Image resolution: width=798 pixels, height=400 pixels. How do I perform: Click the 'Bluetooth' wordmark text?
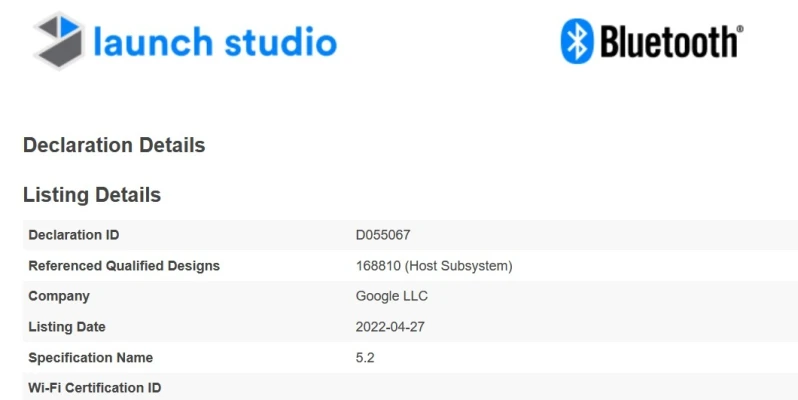coord(671,41)
